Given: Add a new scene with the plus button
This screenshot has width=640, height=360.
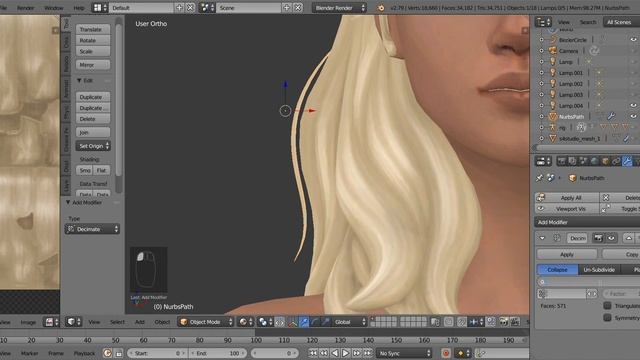Looking at the screenshot, I should click(x=287, y=8).
